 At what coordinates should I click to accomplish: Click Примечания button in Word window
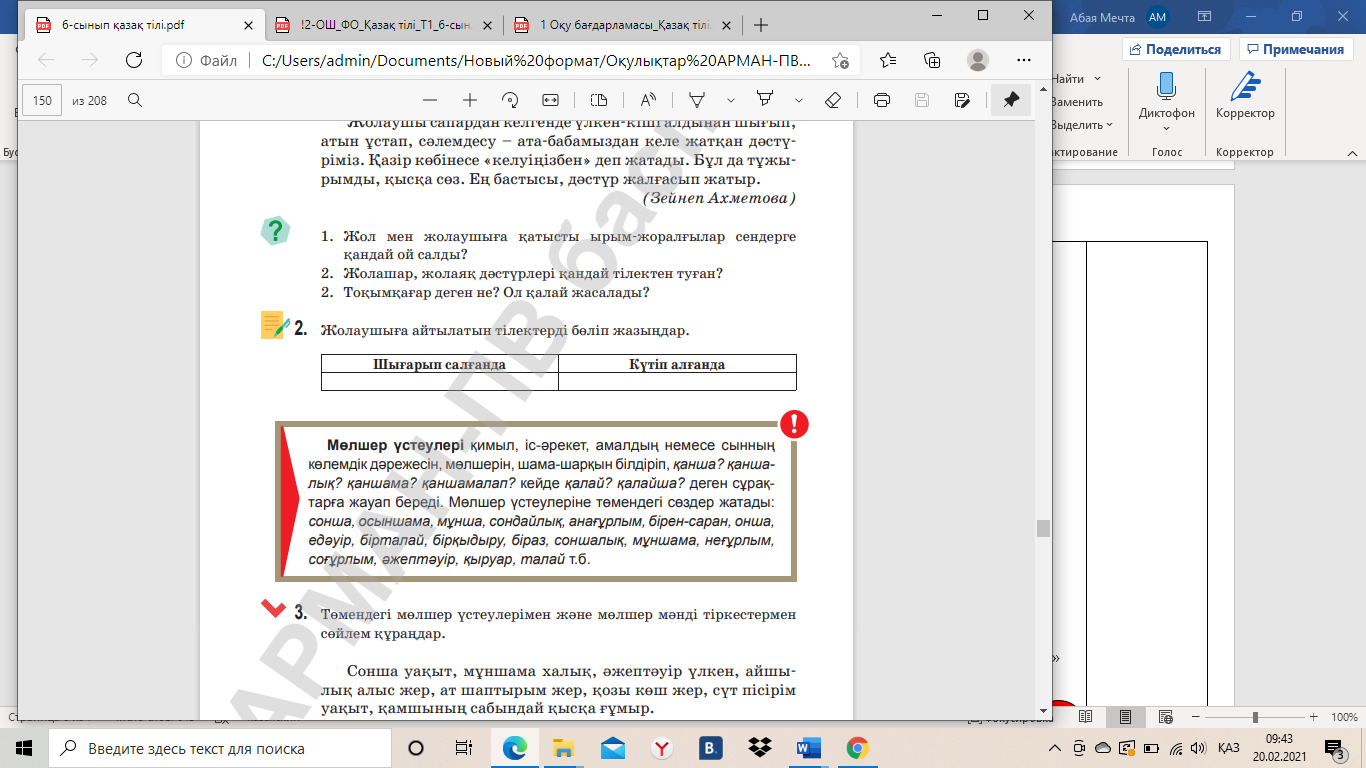(1296, 49)
